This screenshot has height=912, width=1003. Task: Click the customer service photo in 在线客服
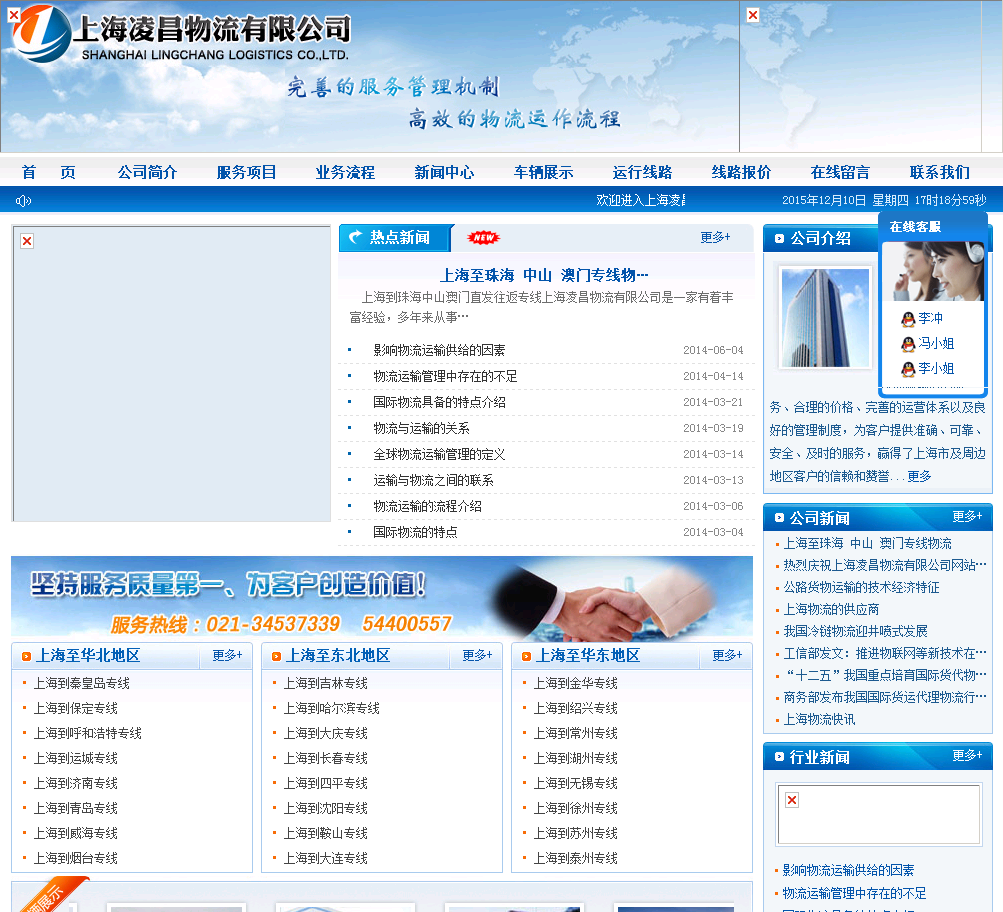(x=934, y=271)
